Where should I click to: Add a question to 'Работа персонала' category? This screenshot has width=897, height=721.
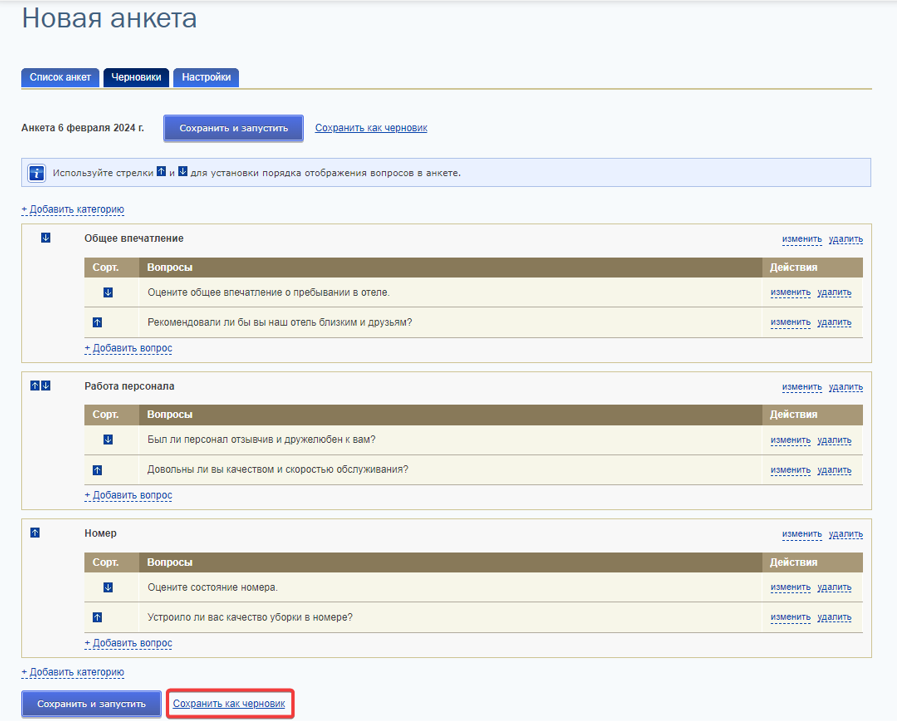(128, 495)
